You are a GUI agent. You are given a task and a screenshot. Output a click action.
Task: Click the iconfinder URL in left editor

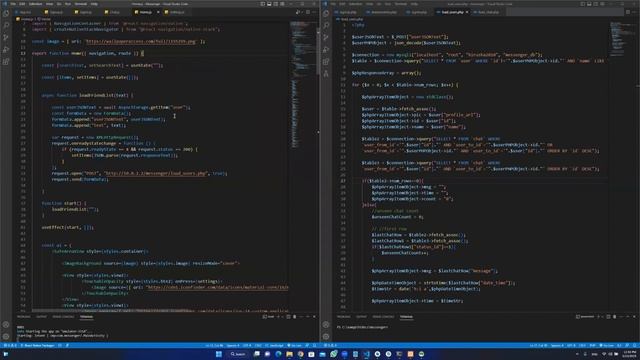point(217,287)
